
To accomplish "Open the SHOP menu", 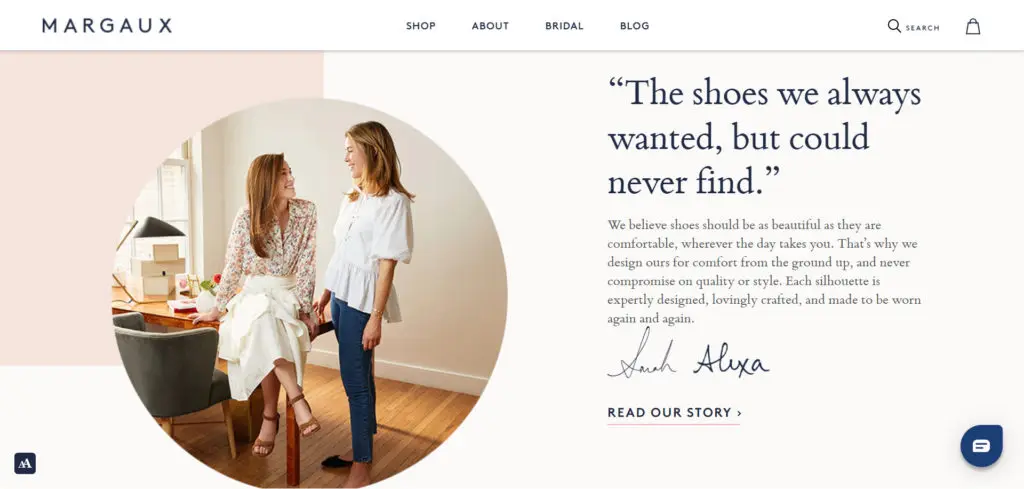I will tap(421, 26).
